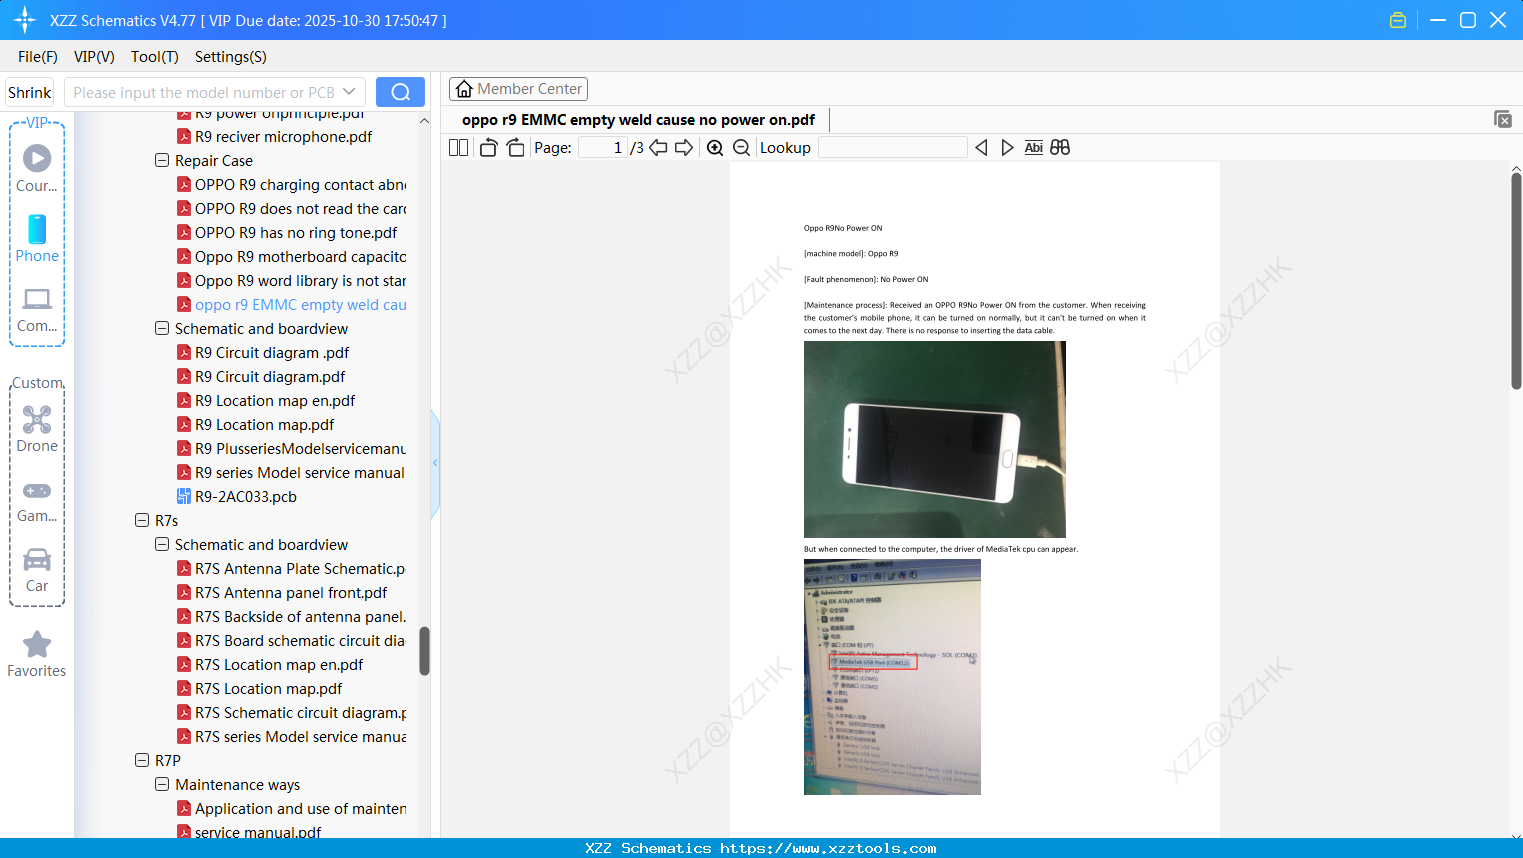Collapse the Repair Case folder

pos(162,160)
